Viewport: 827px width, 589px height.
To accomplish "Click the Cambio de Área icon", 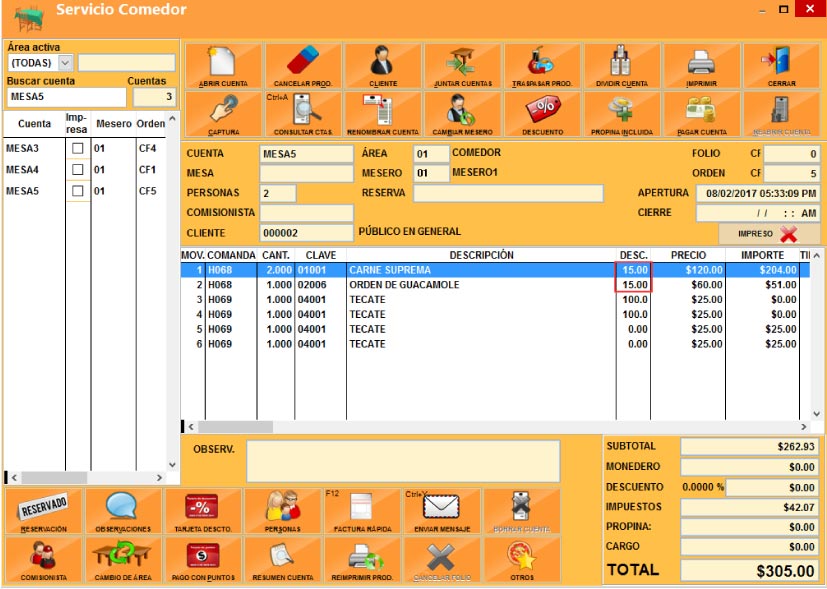I will (x=123, y=560).
